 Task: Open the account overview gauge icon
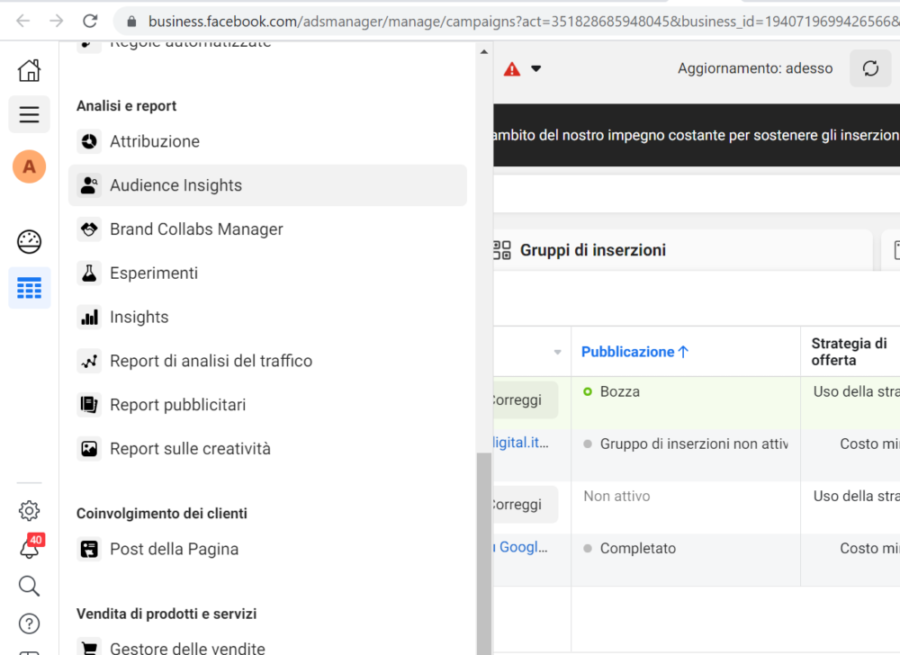pos(29,242)
